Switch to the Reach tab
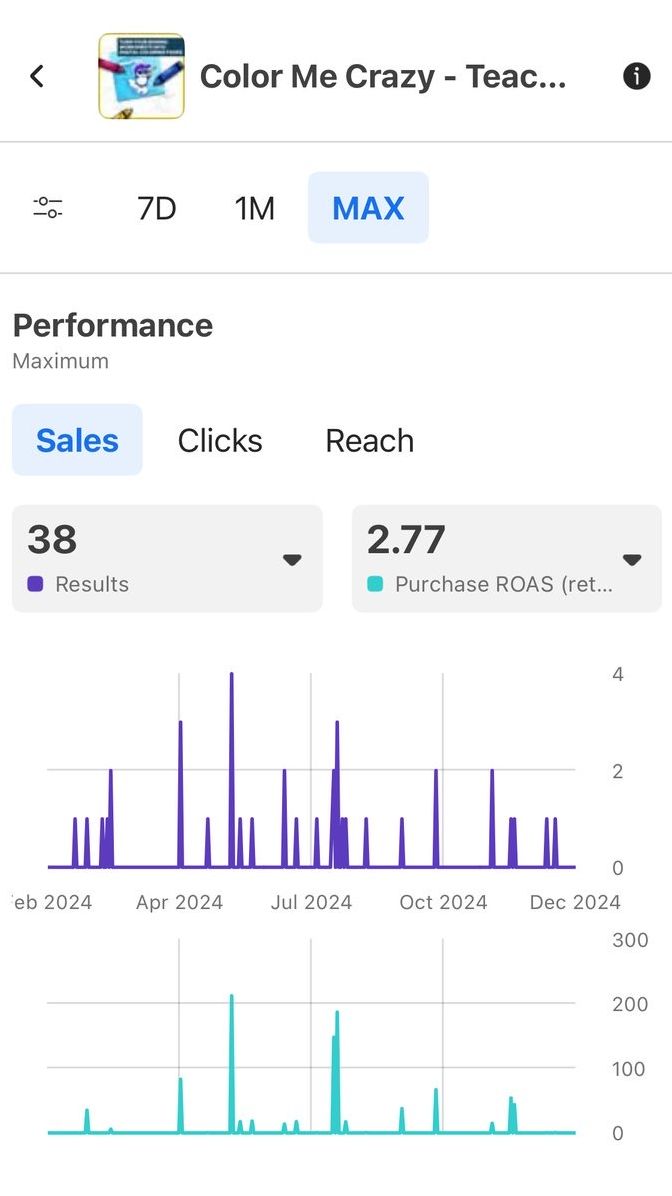The image size is (672, 1196). coord(369,440)
